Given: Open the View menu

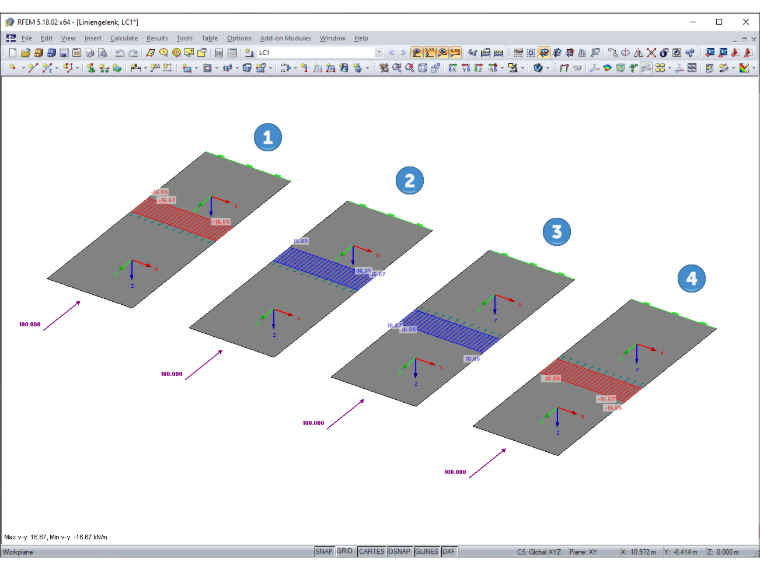Looking at the screenshot, I should (68, 38).
